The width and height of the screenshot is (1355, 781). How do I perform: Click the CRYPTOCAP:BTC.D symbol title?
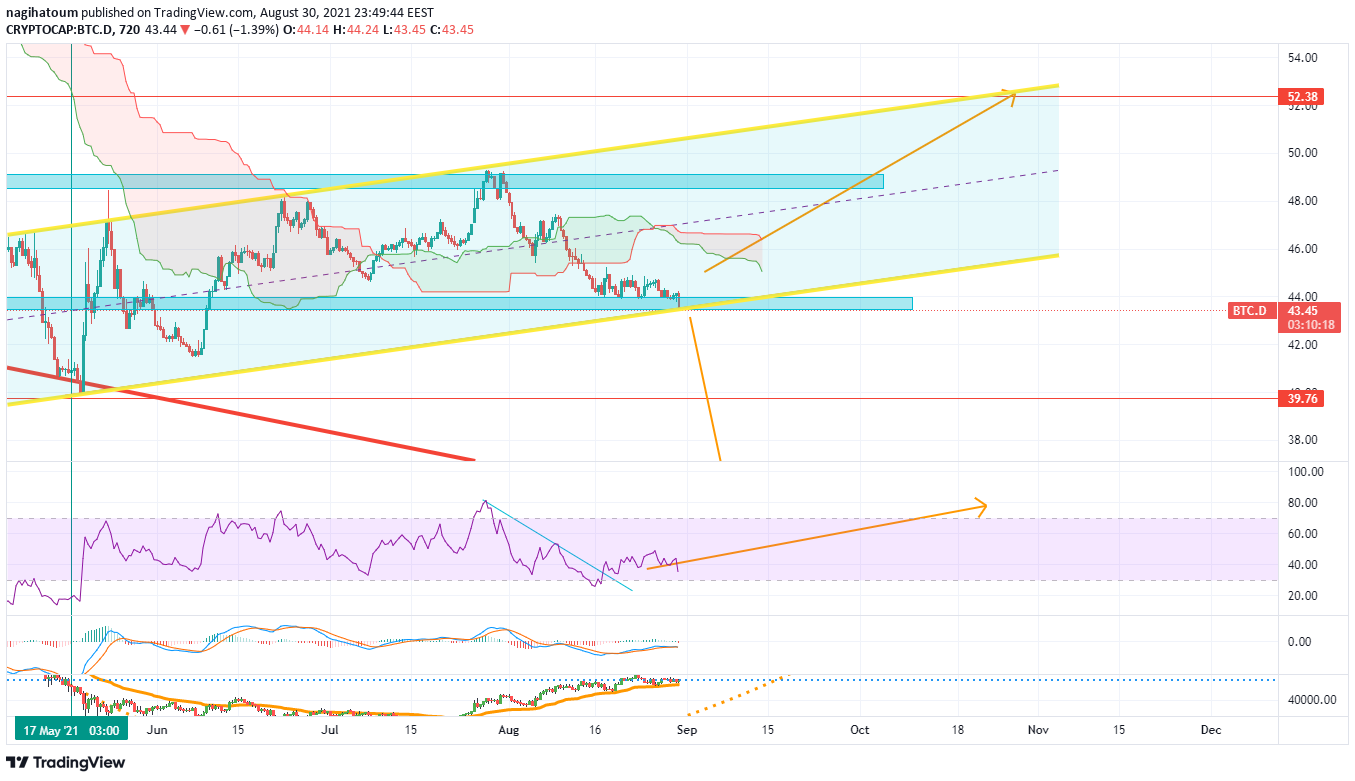pyautogui.click(x=61, y=30)
